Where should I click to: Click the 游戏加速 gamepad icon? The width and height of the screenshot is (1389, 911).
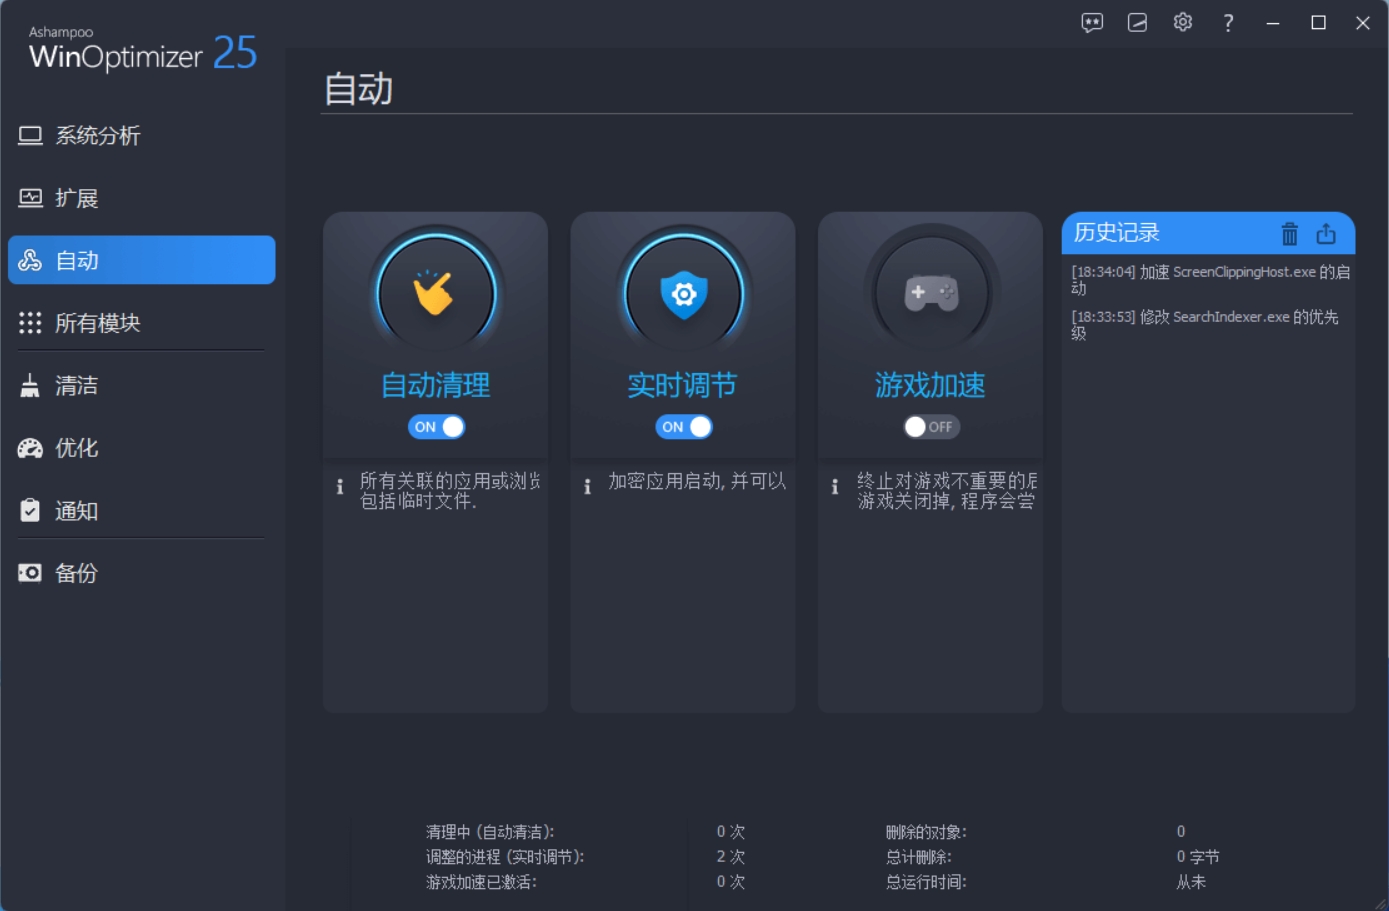click(931, 294)
